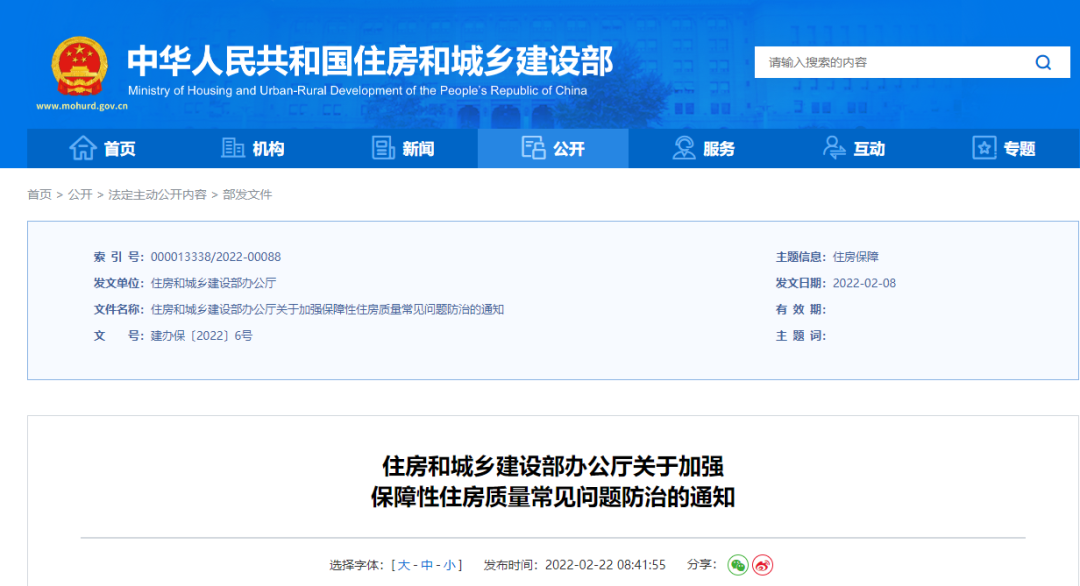
Task: Select the 服务 person icon
Action: 683,147
